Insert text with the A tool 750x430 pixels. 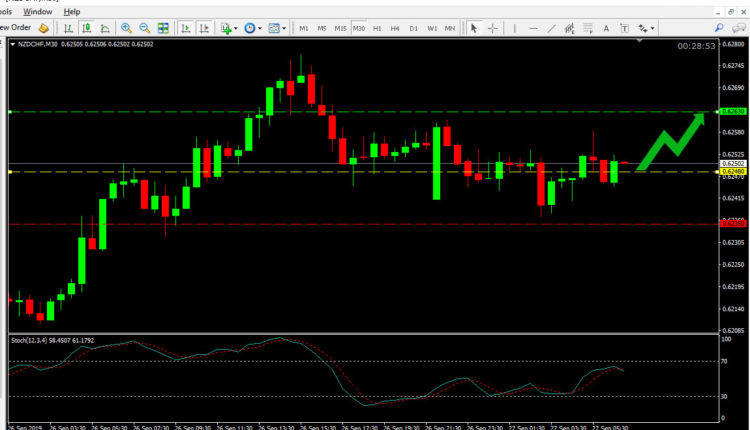coord(606,28)
